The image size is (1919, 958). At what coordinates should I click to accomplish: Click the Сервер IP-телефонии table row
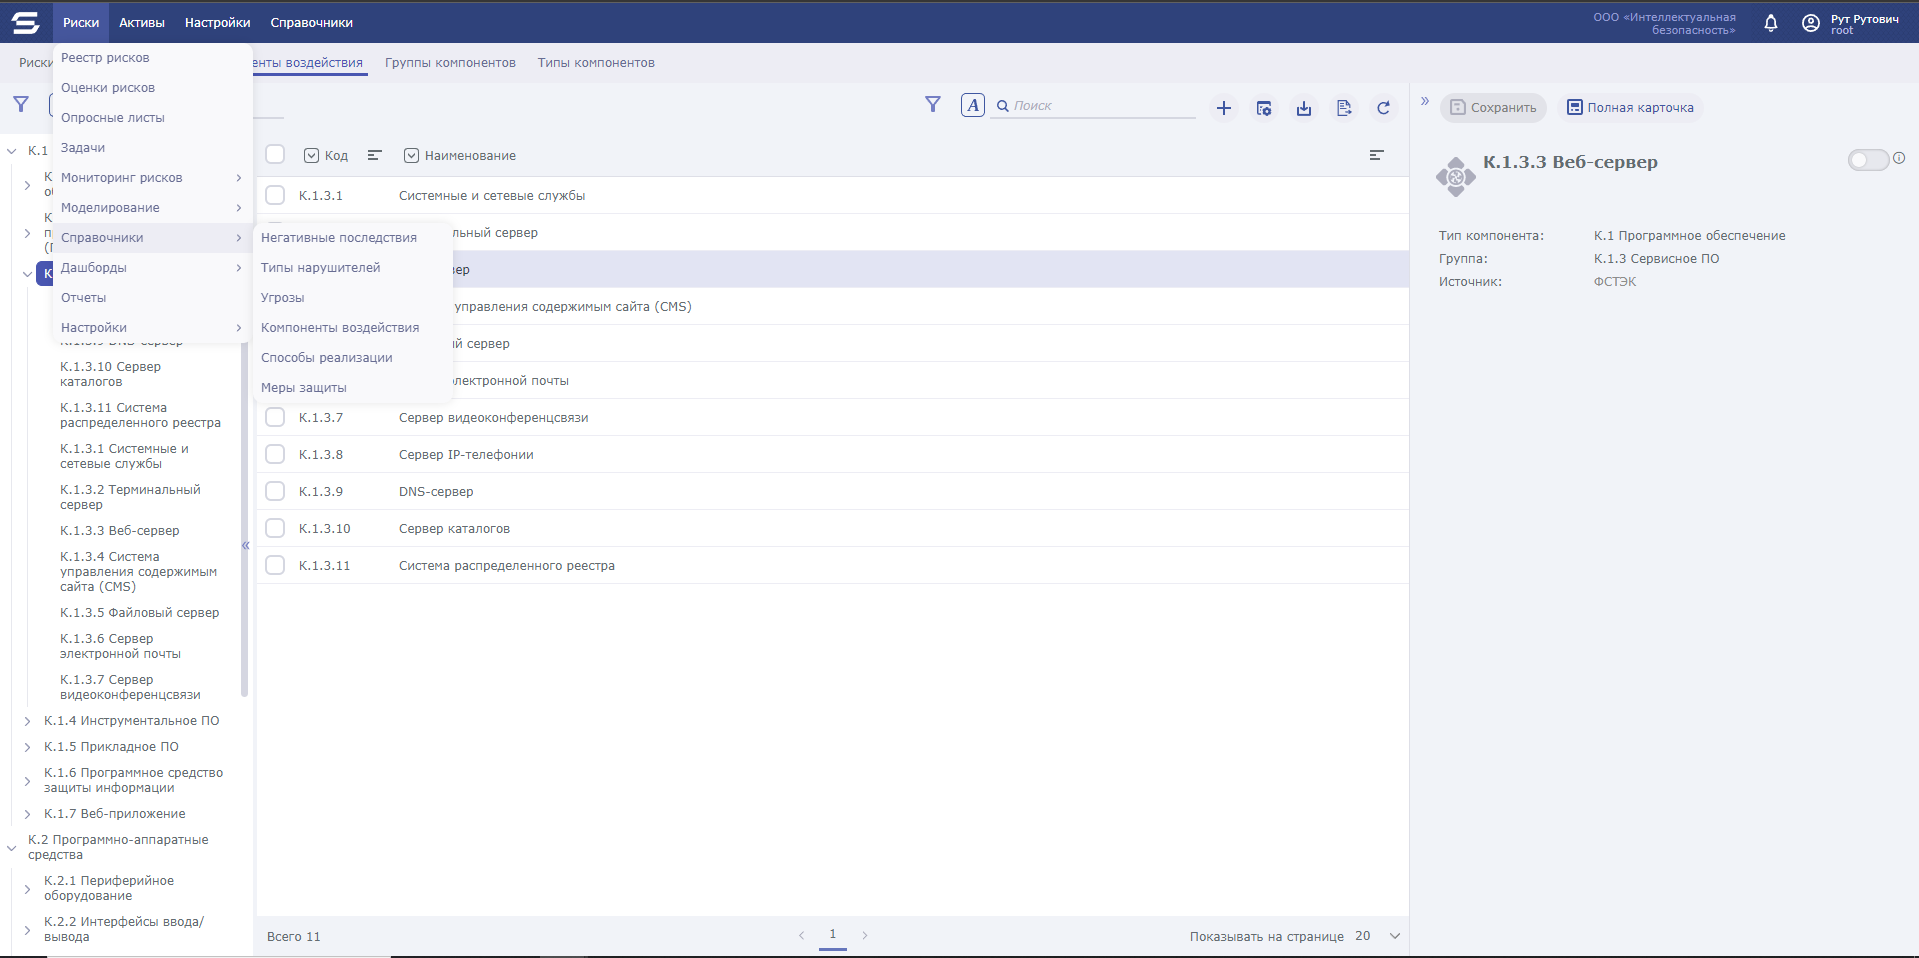coord(832,454)
